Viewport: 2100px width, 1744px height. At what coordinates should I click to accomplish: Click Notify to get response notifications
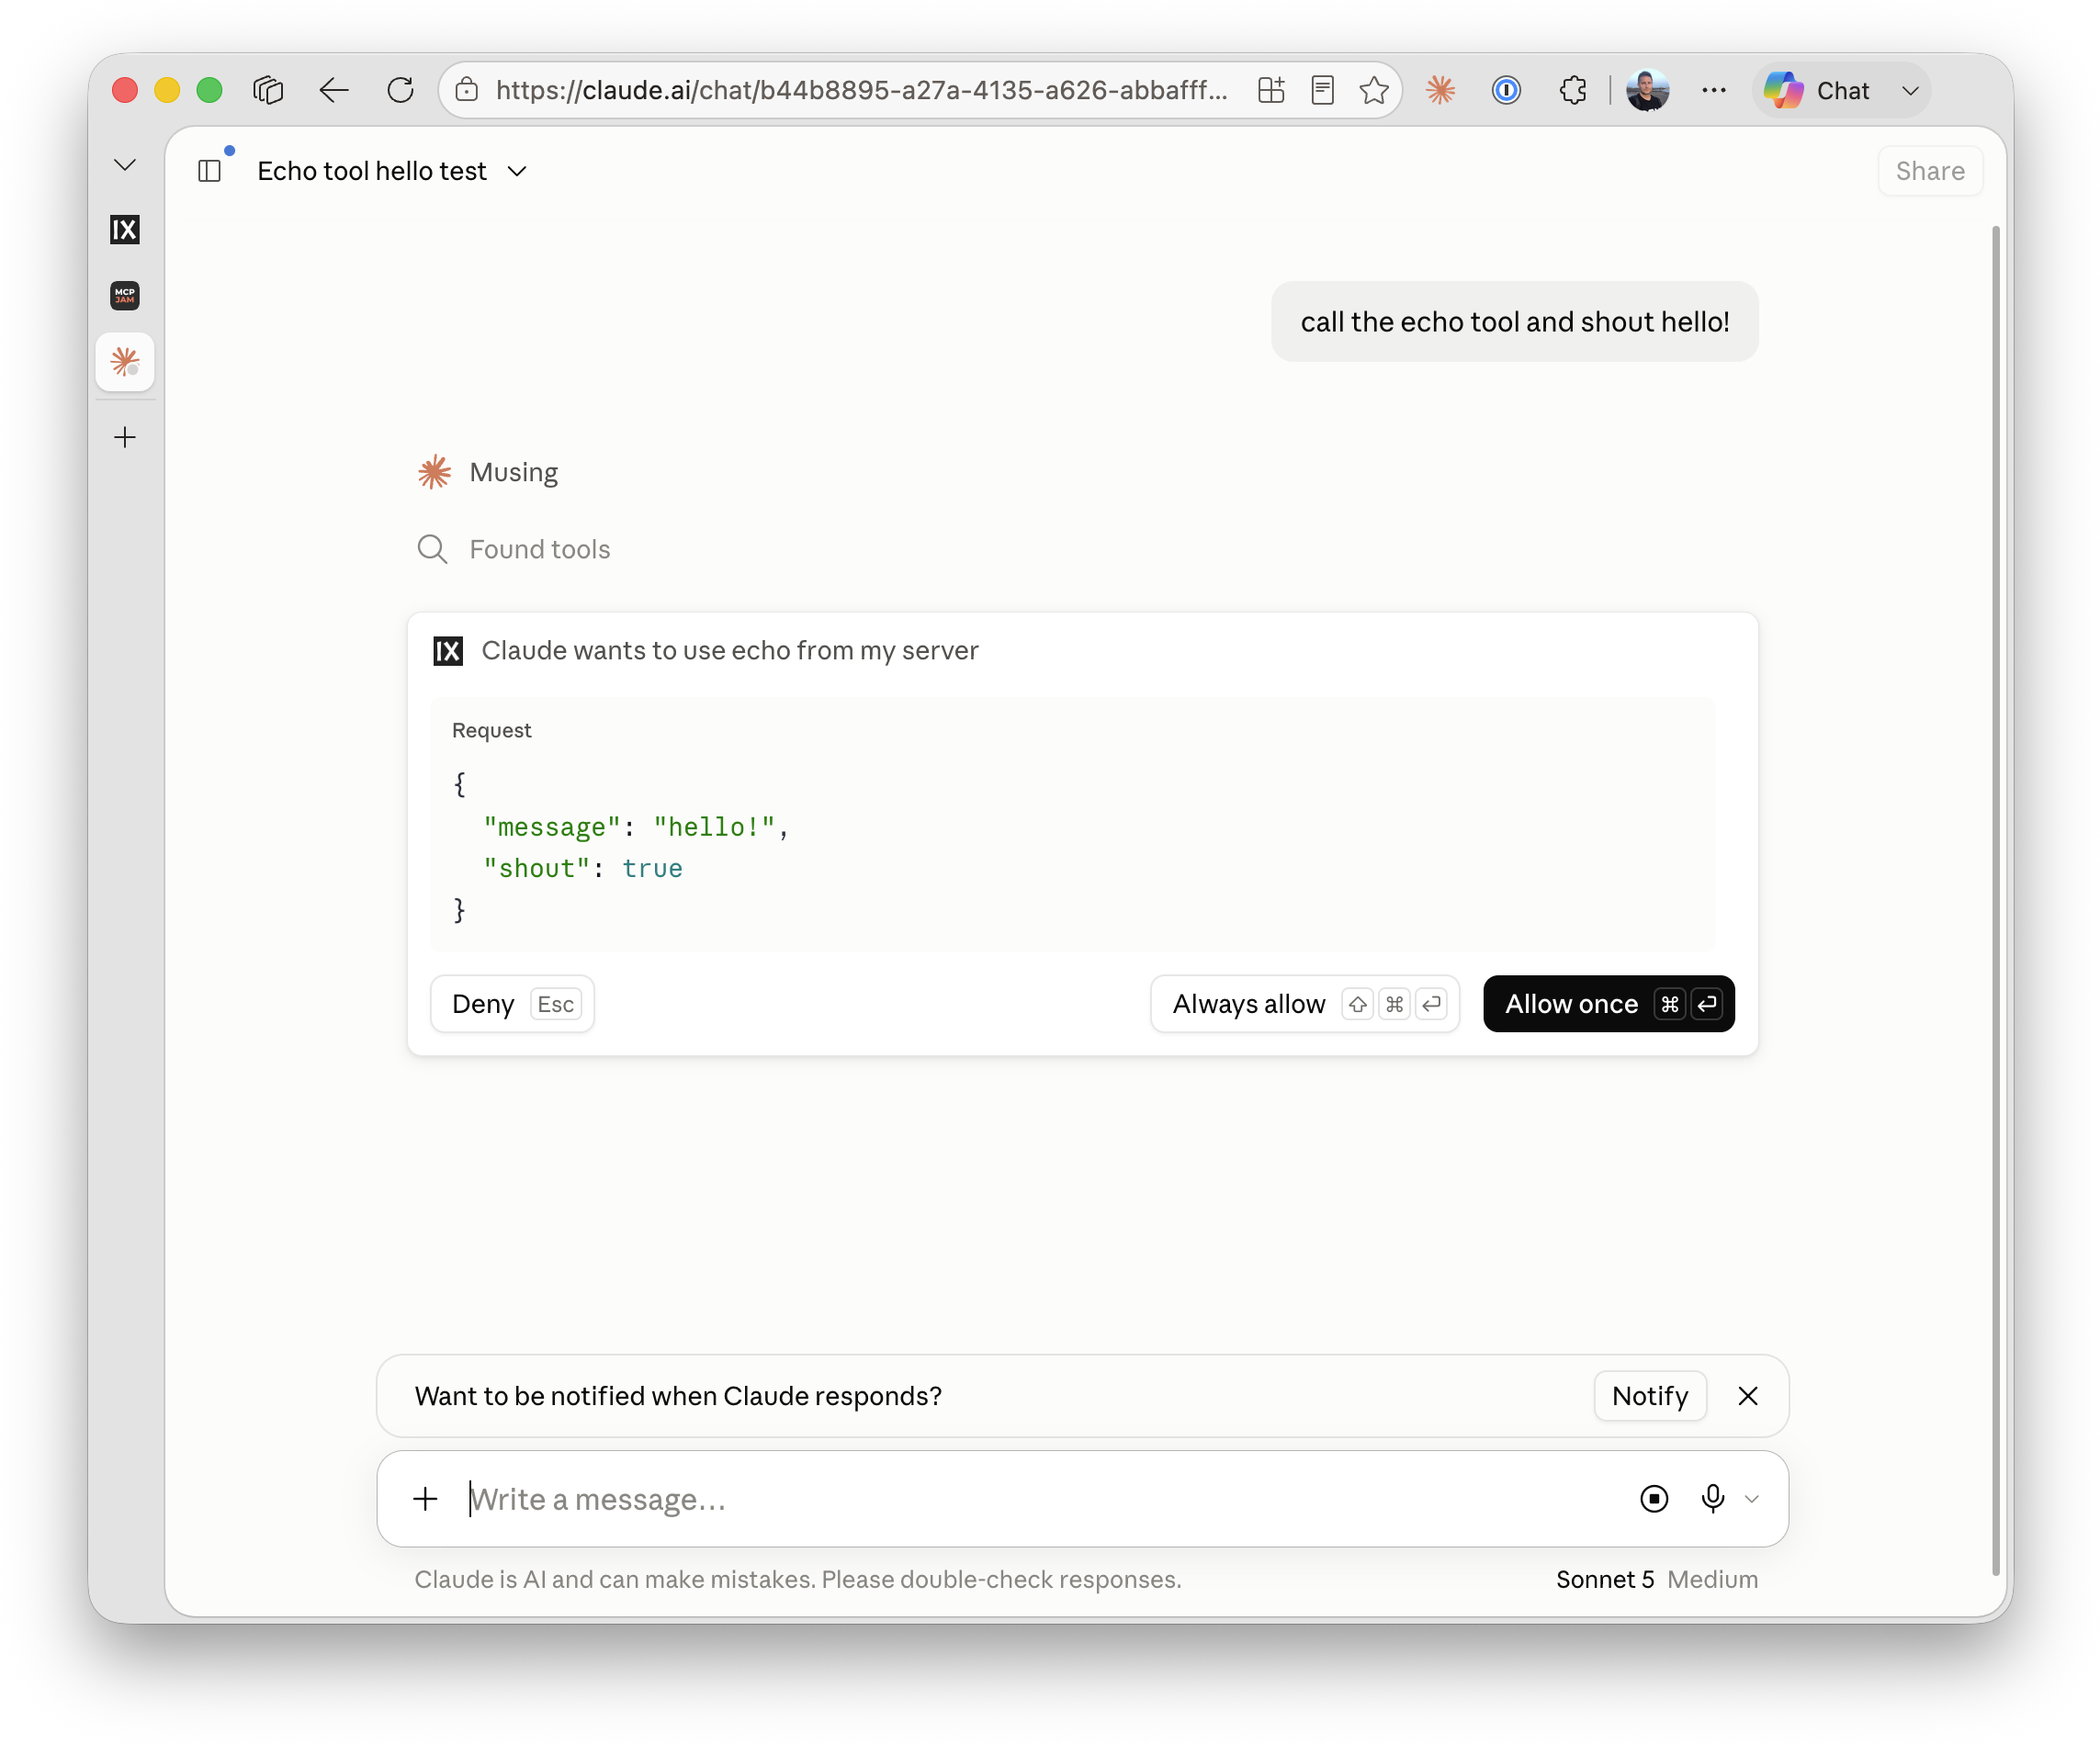click(x=1649, y=1395)
